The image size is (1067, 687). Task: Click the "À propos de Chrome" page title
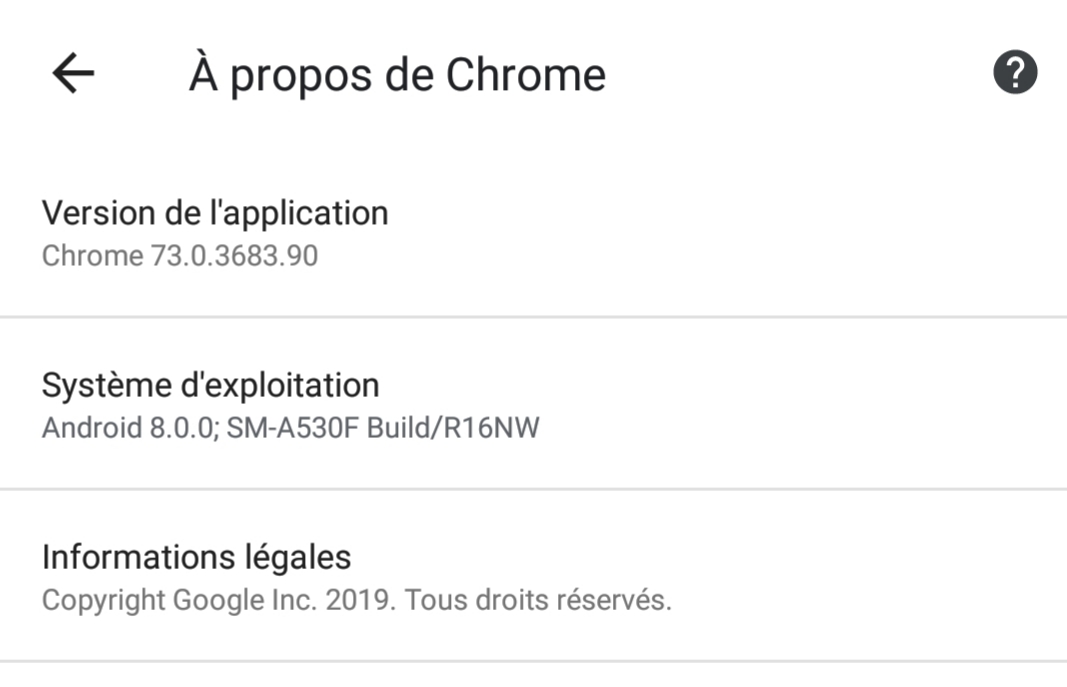point(397,75)
